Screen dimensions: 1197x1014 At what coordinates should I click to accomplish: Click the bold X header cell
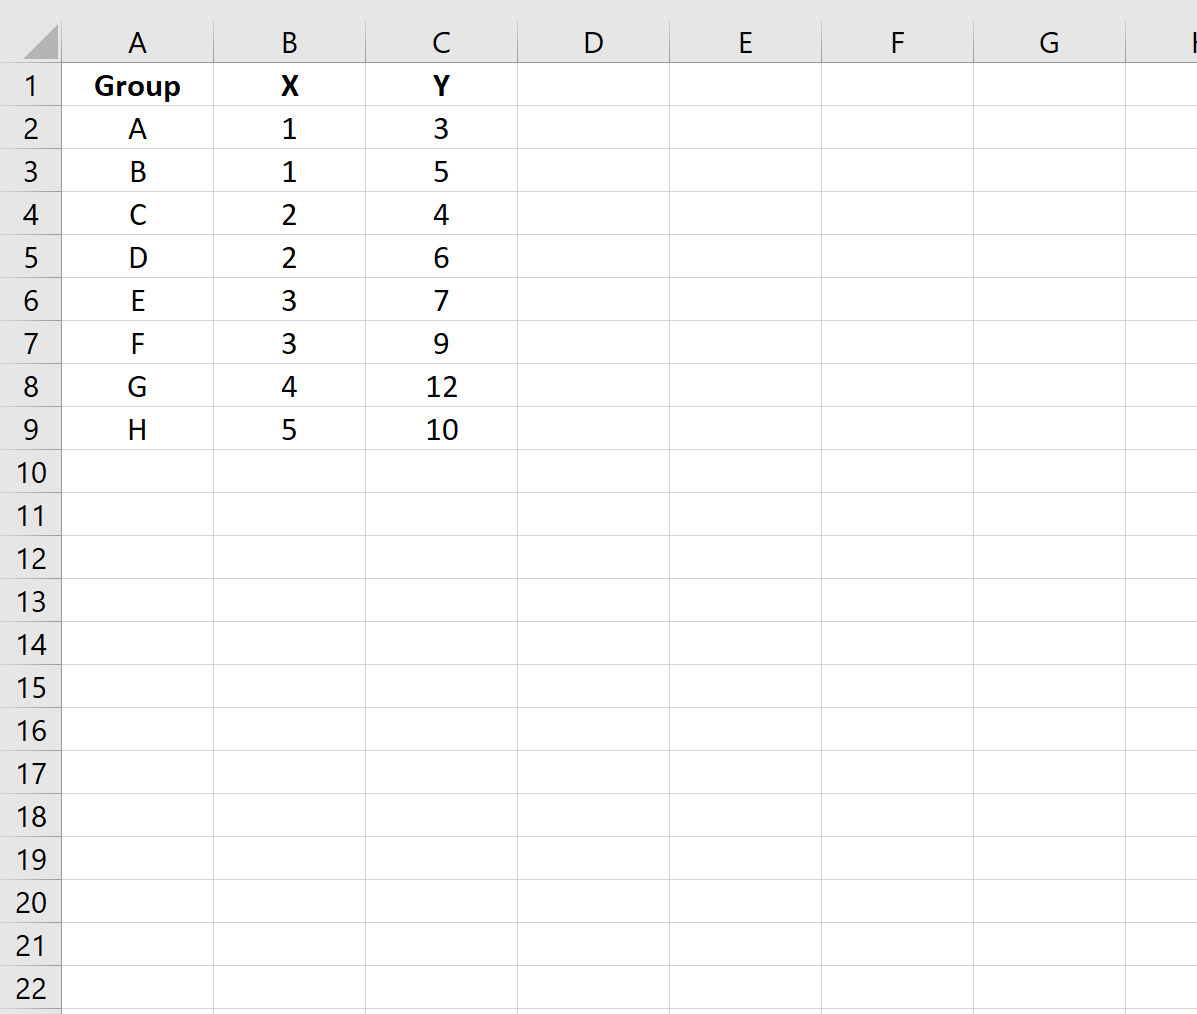289,85
